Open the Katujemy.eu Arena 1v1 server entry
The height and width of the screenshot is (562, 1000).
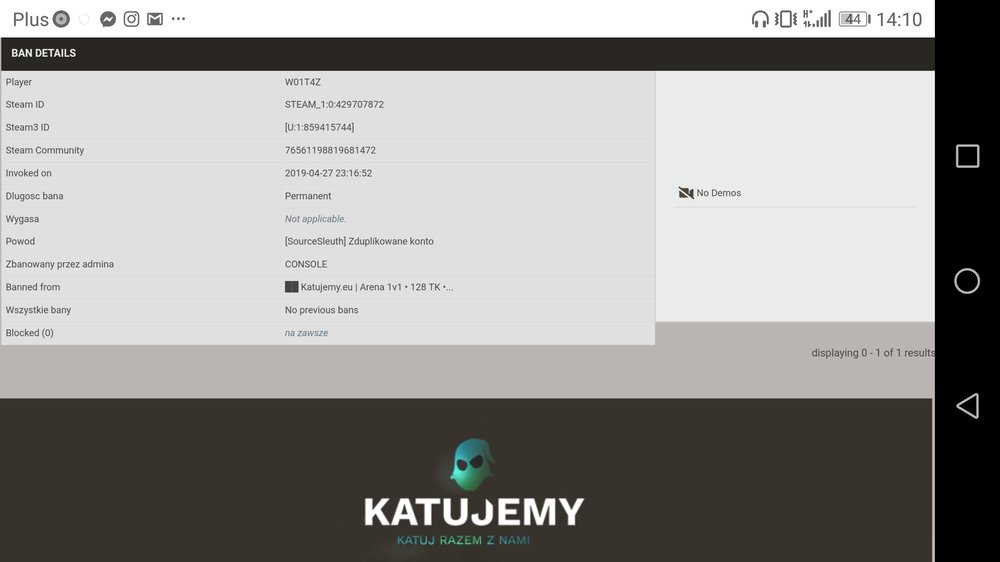(x=377, y=287)
